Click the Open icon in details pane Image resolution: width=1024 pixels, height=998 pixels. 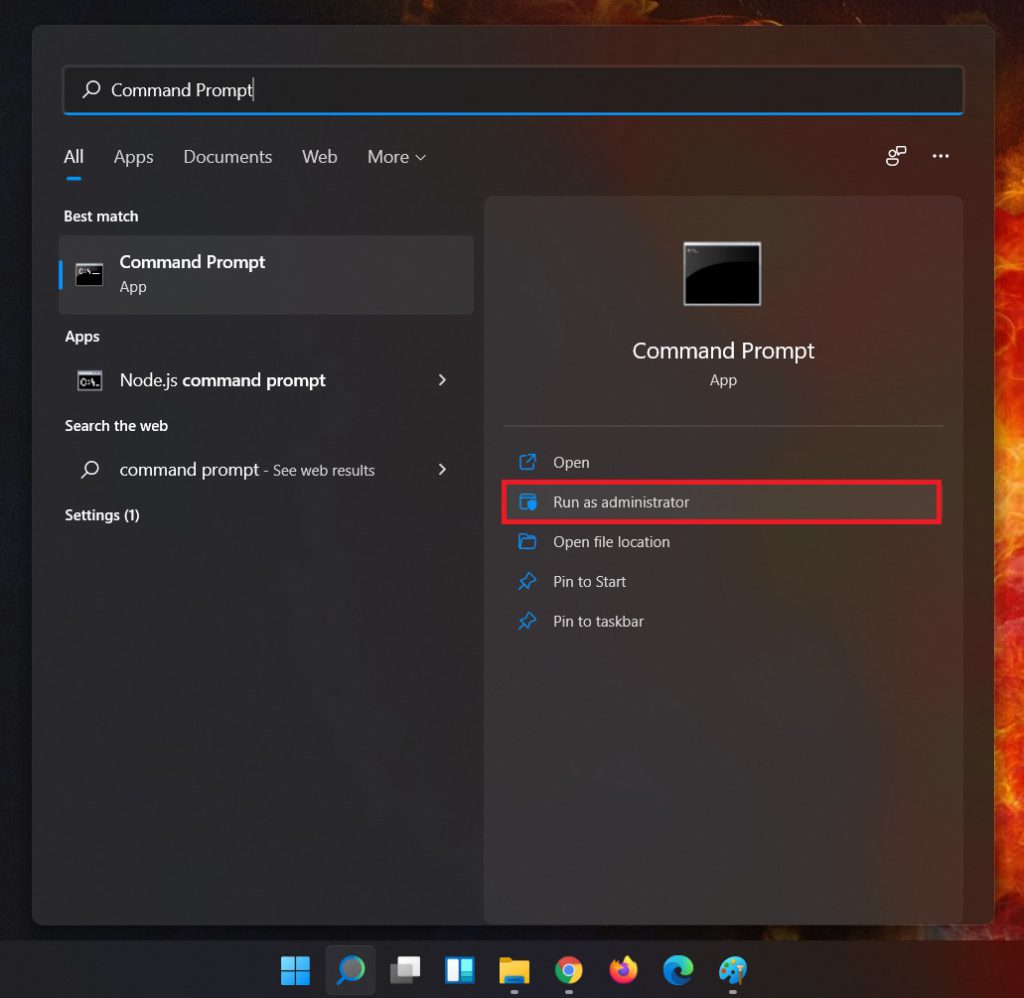[x=527, y=462]
